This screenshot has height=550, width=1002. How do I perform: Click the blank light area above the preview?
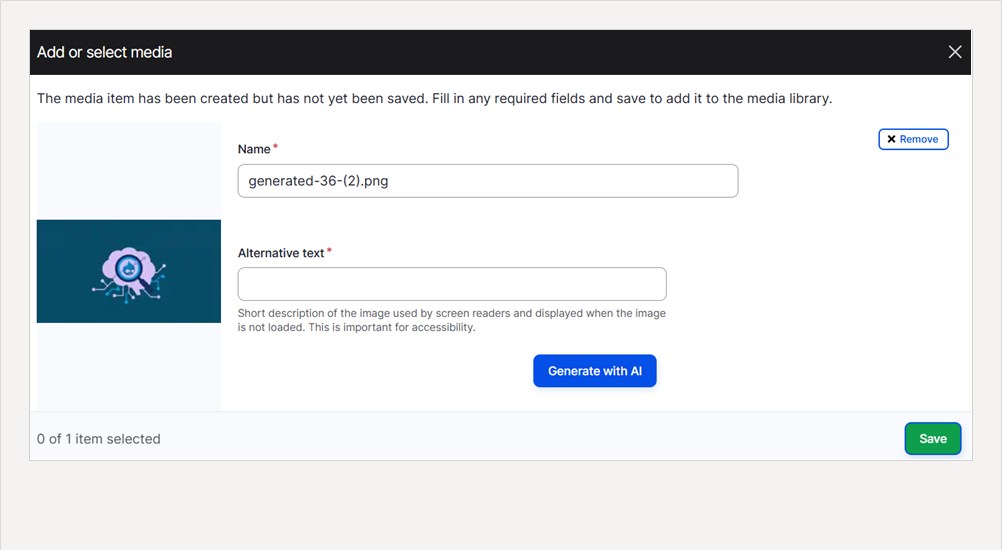click(x=129, y=171)
